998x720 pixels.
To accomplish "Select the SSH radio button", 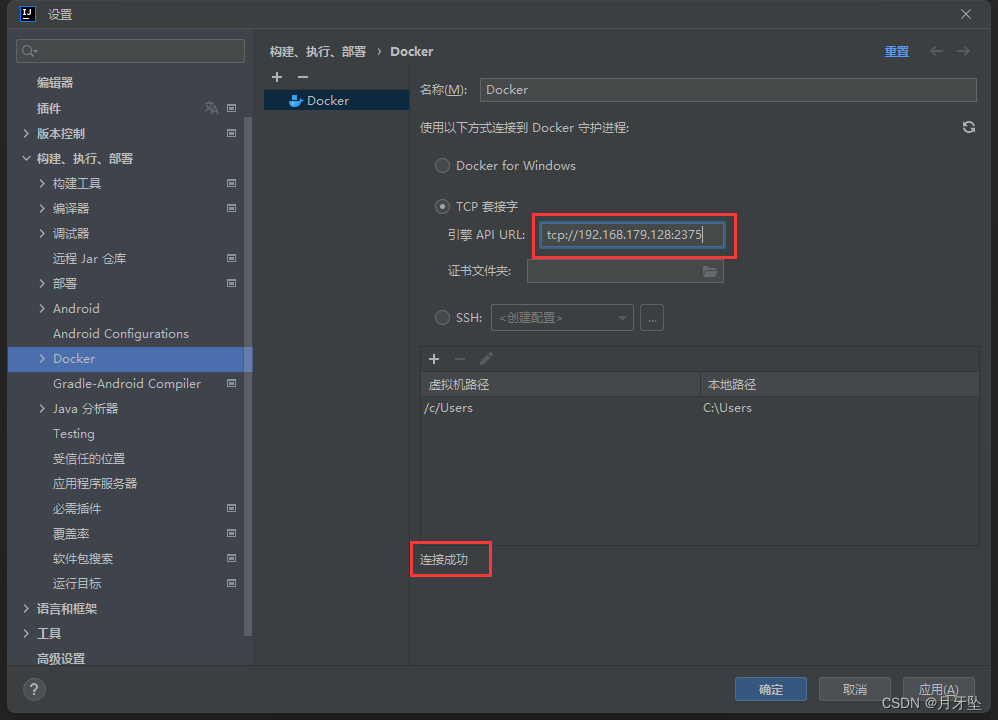I will (442, 317).
